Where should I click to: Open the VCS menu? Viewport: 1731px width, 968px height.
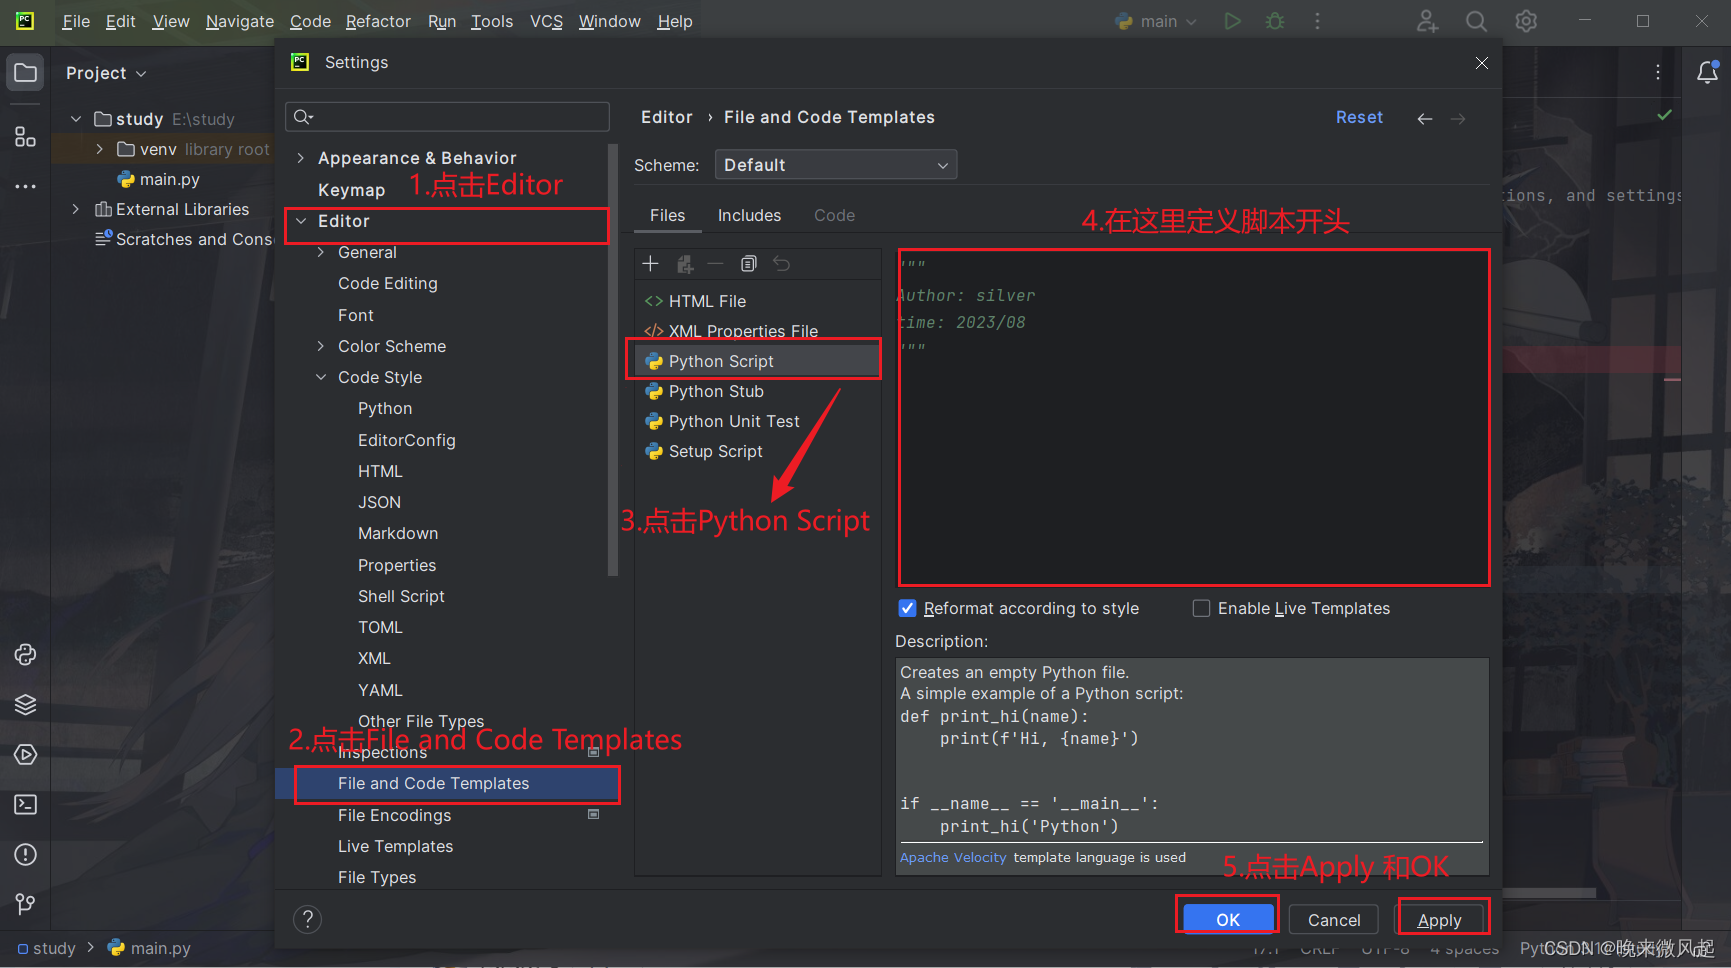click(x=546, y=21)
